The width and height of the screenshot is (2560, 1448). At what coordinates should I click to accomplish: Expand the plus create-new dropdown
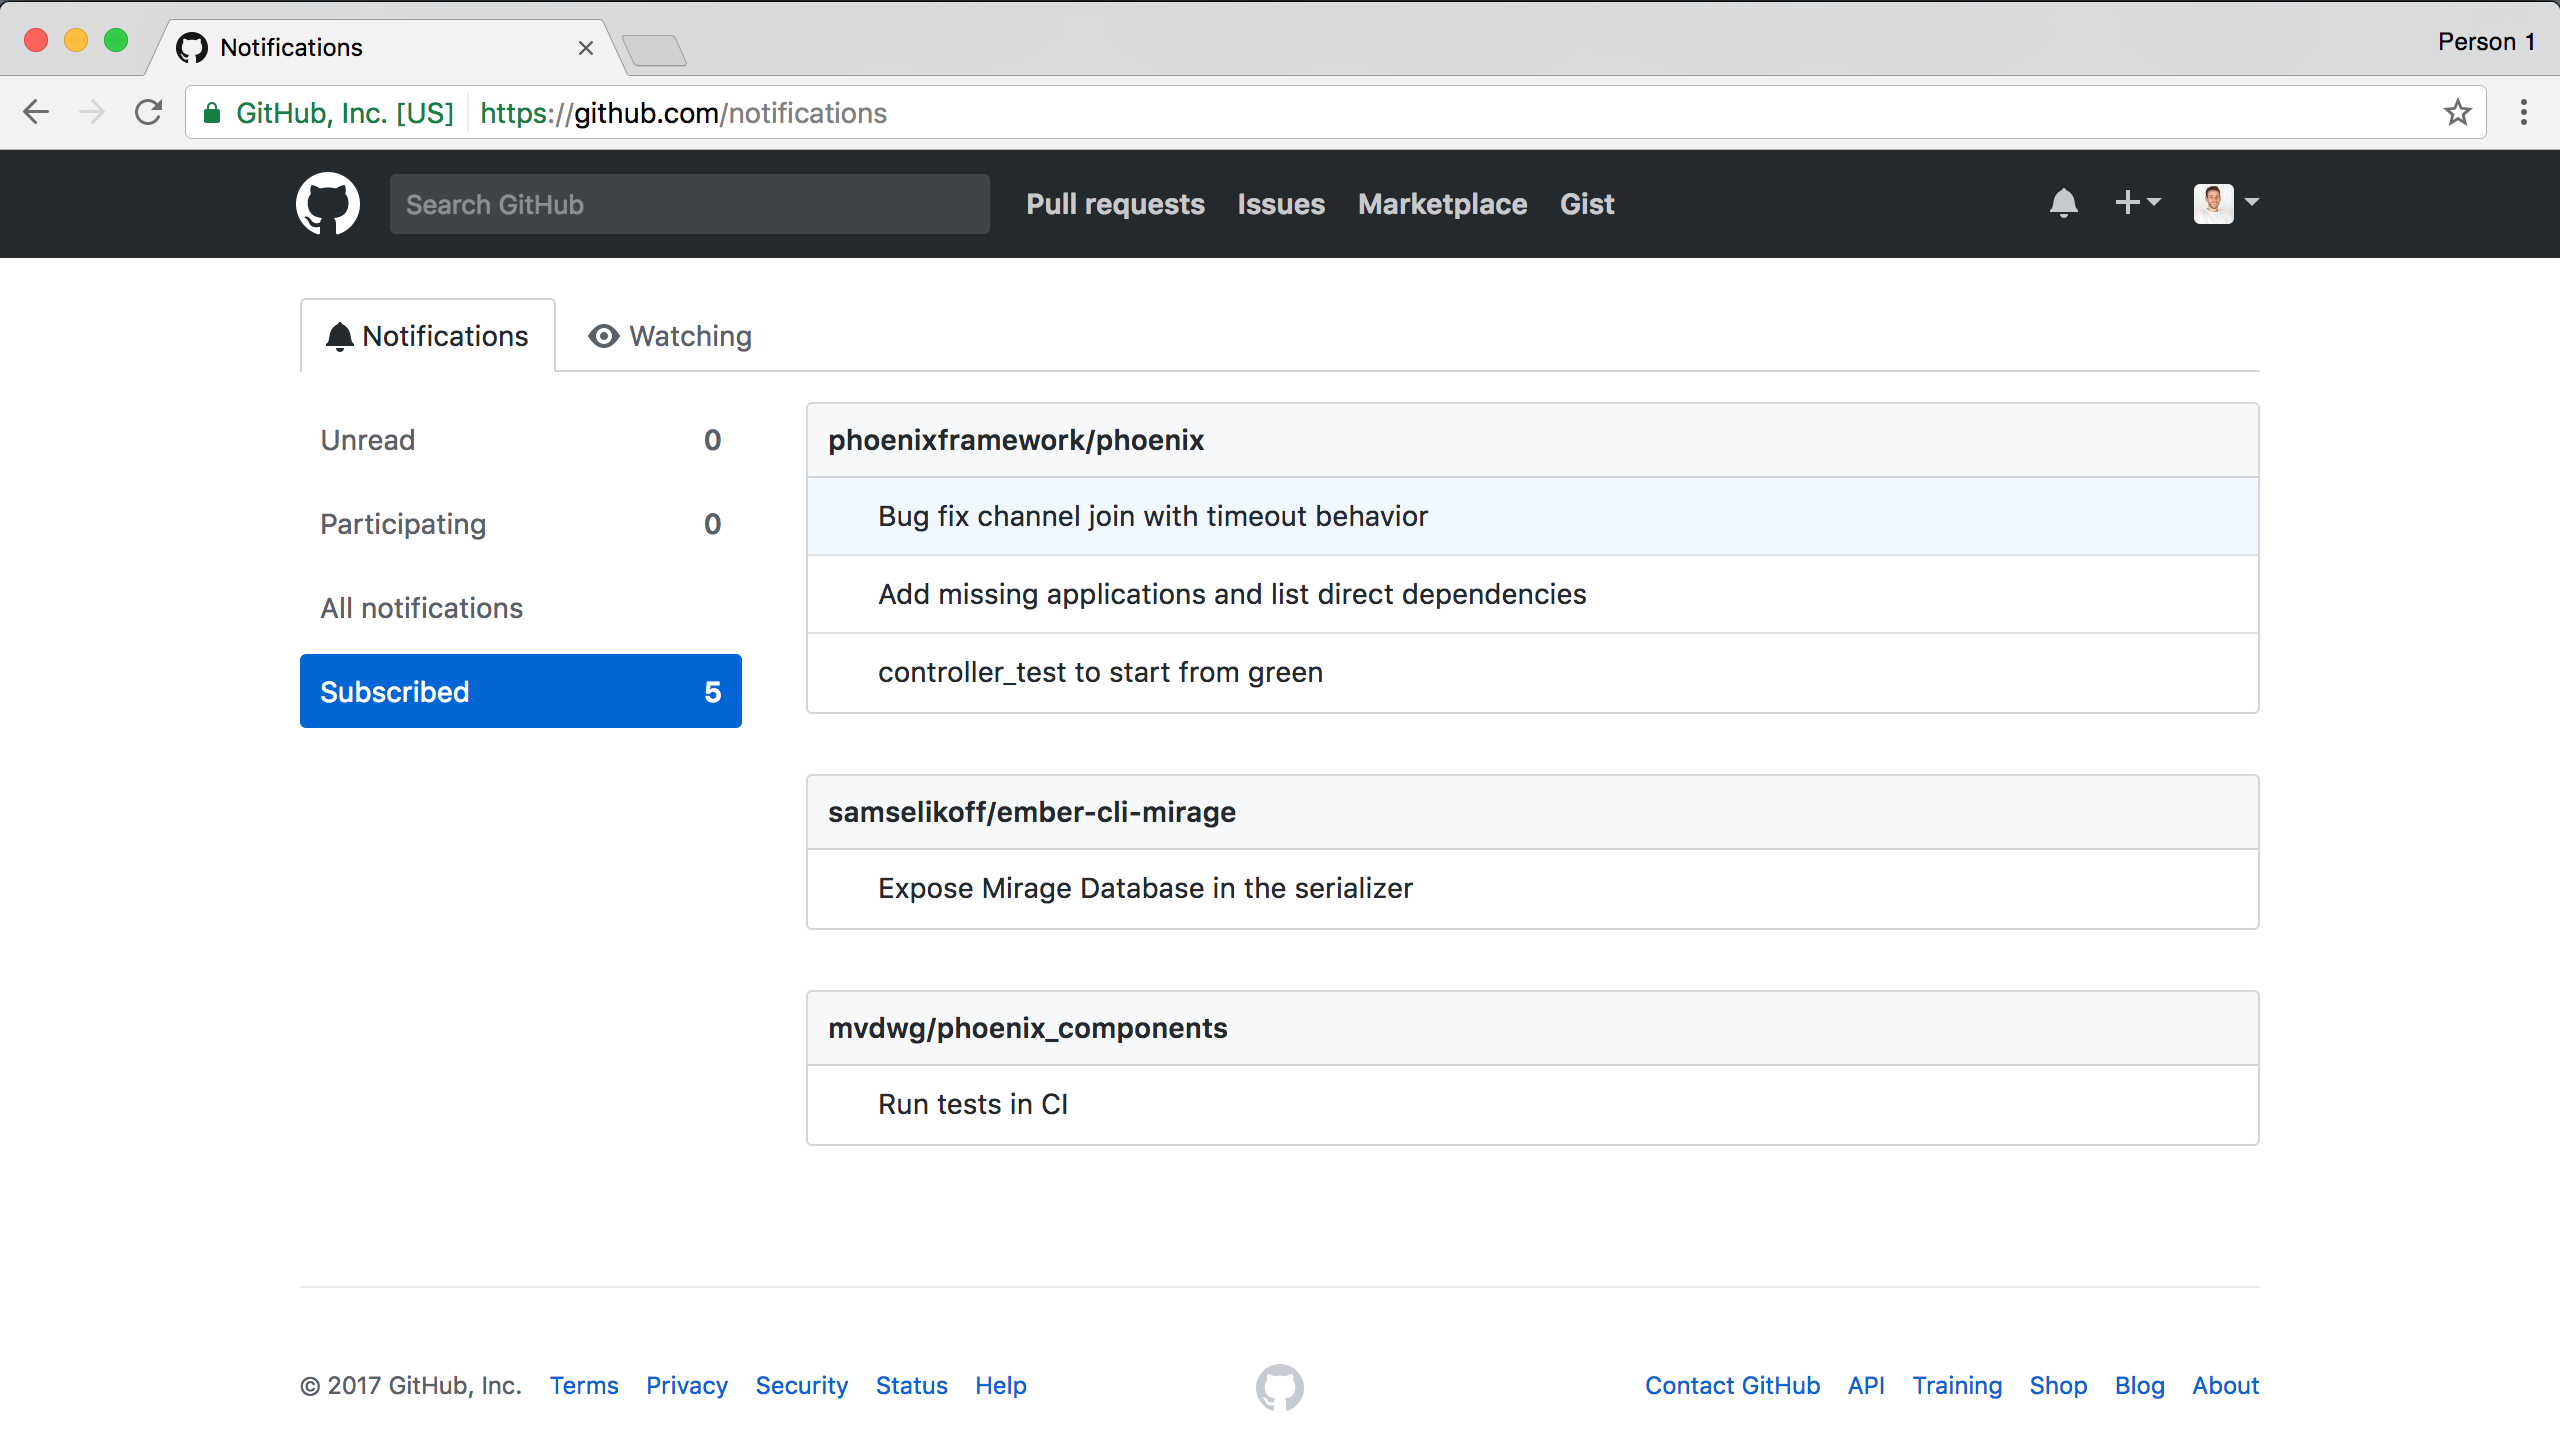2137,203
